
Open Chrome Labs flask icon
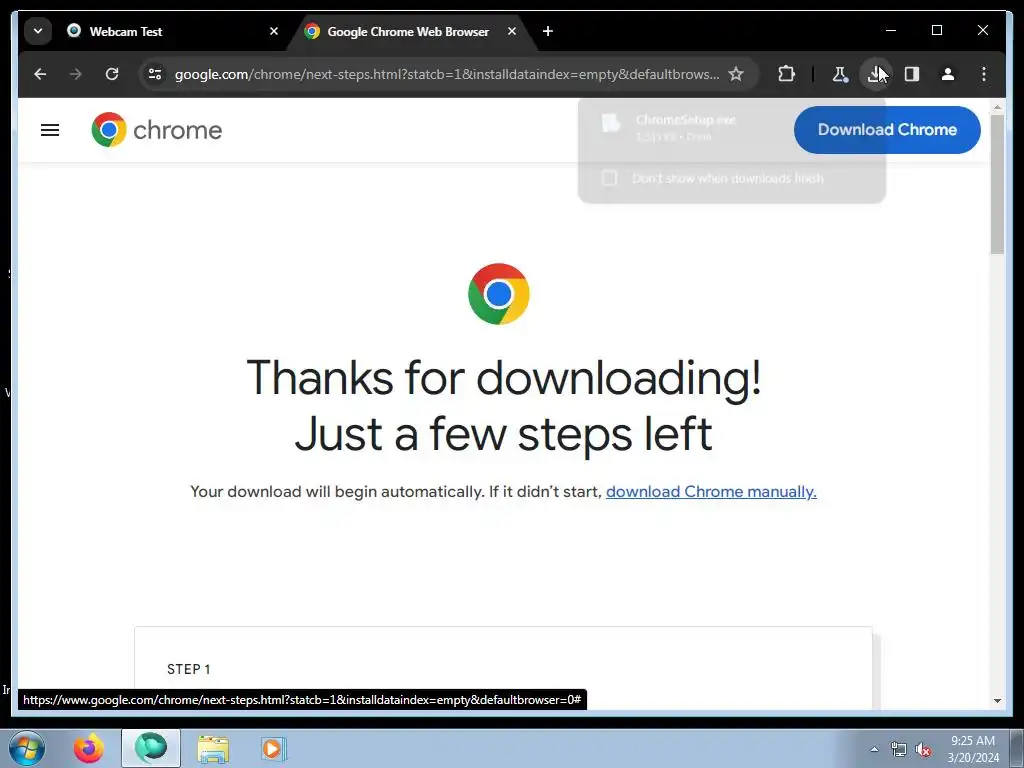tap(840, 74)
